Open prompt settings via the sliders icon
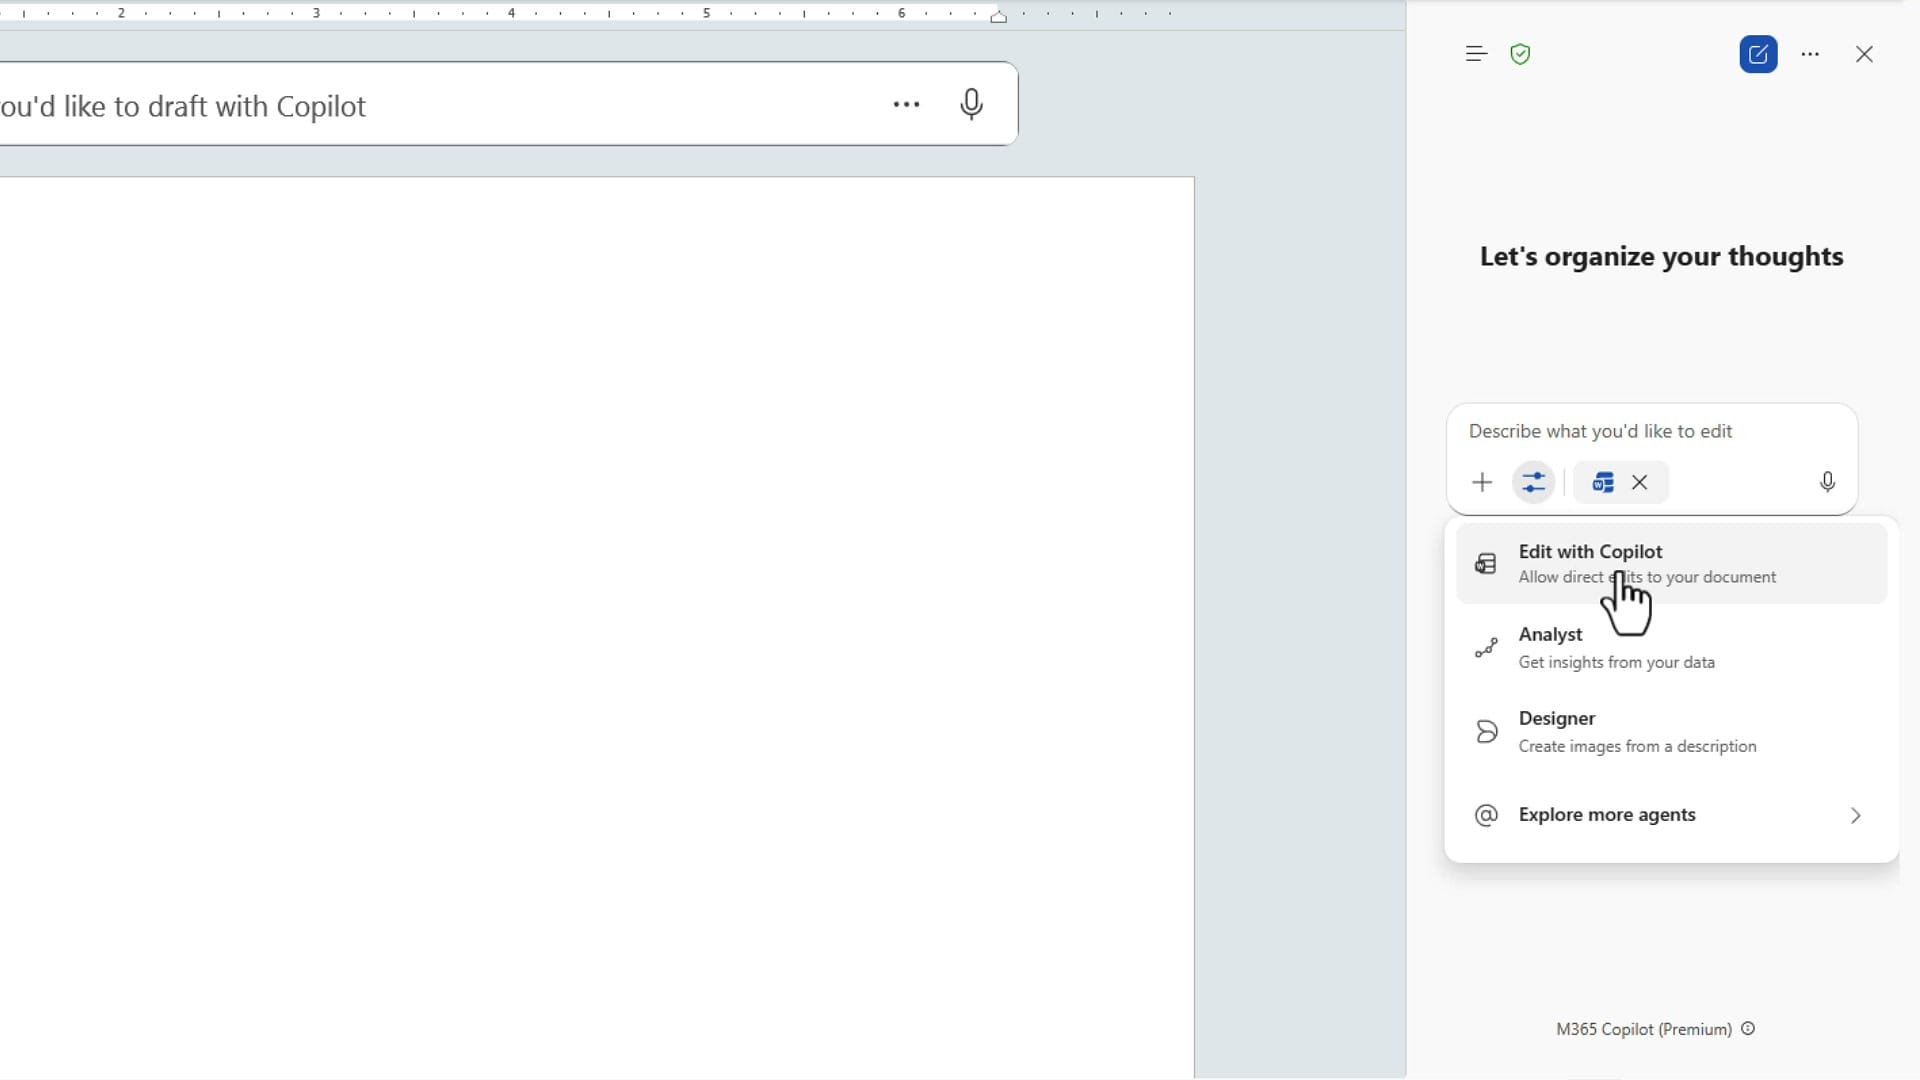The image size is (1920, 1080). [x=1534, y=482]
